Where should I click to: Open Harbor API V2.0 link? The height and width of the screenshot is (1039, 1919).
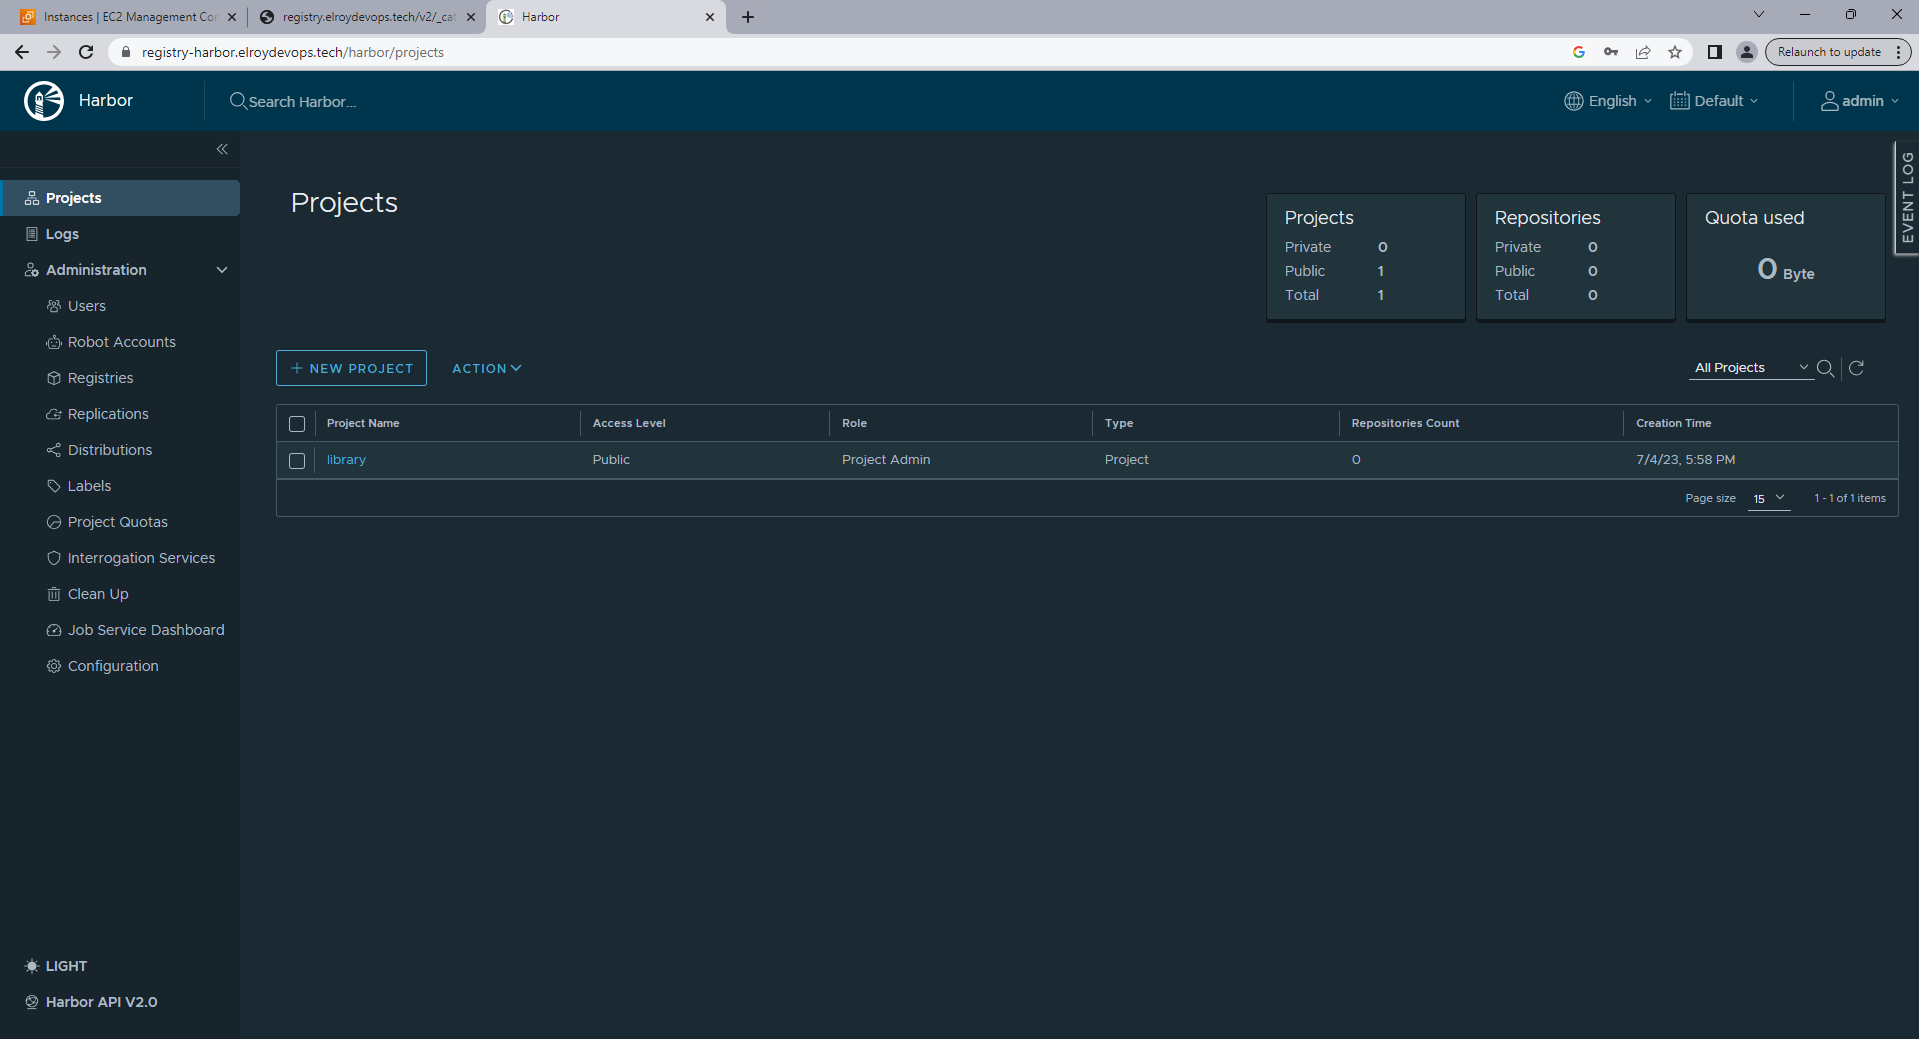pyautogui.click(x=101, y=1002)
